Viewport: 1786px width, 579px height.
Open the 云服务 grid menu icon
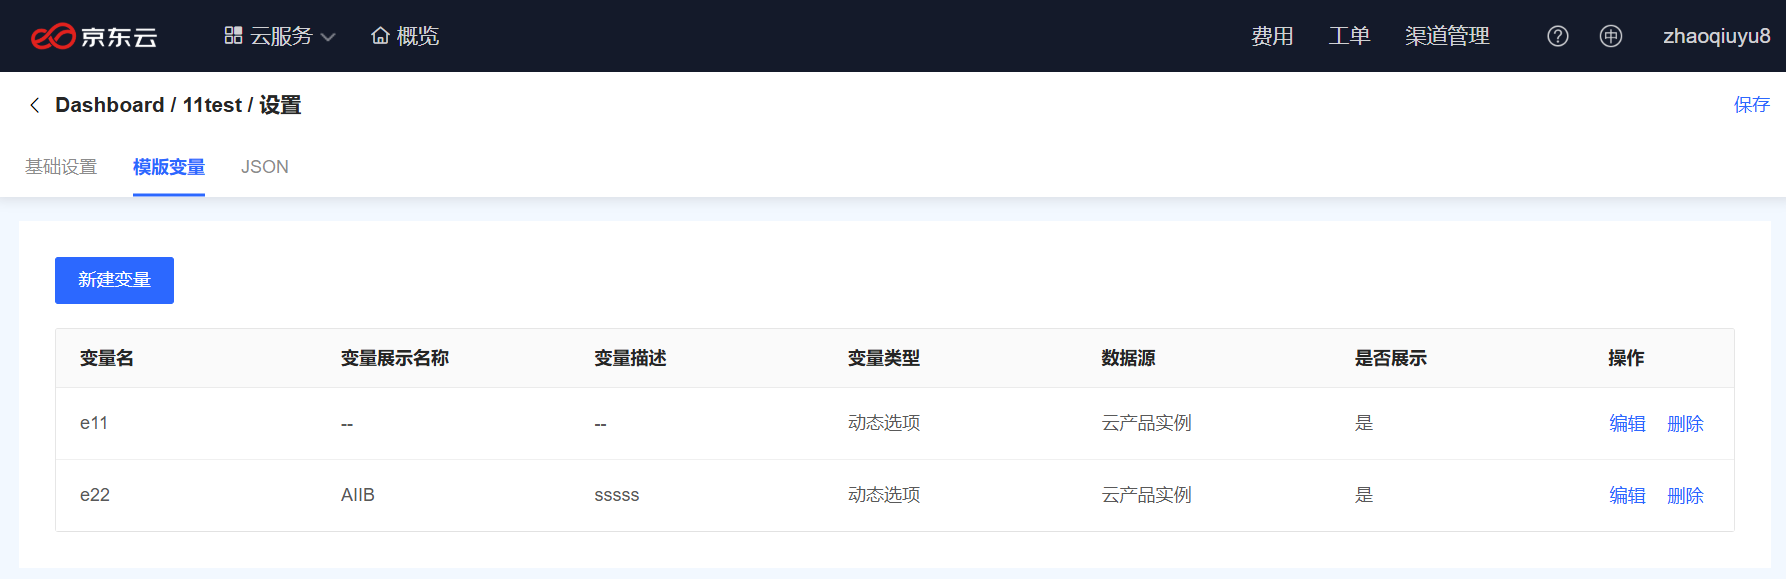tap(233, 35)
